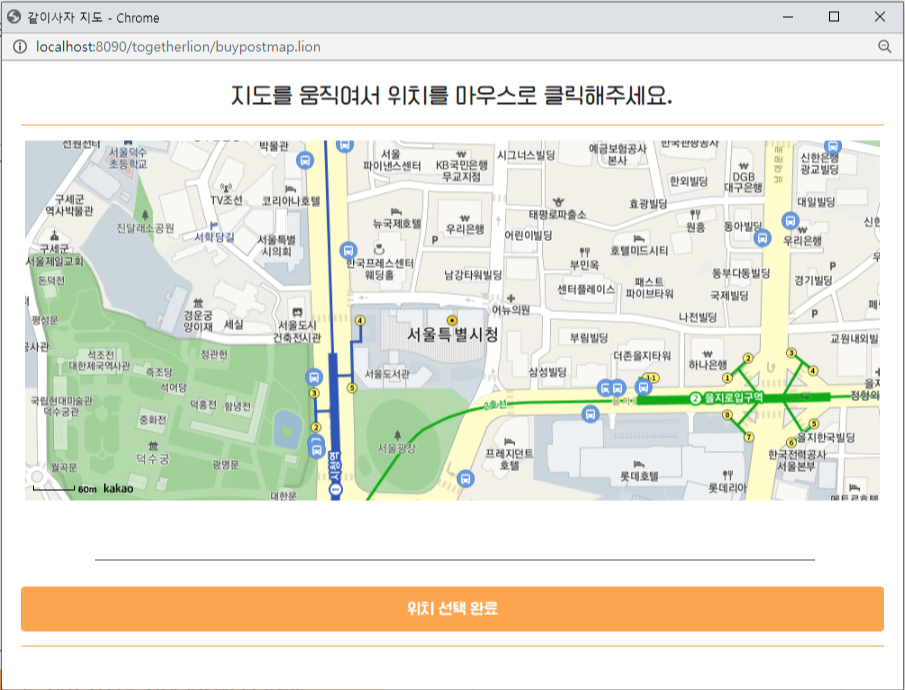Screen dimensions: 905x690
Task: Click bus stop icon above 우리은행 near 대일빌딩
Action: (790, 220)
